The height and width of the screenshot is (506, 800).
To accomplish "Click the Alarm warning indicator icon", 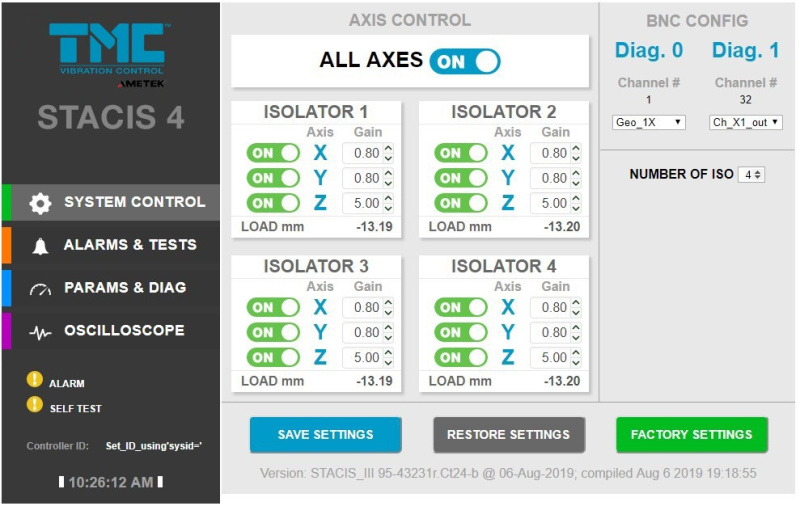I will pos(35,380).
